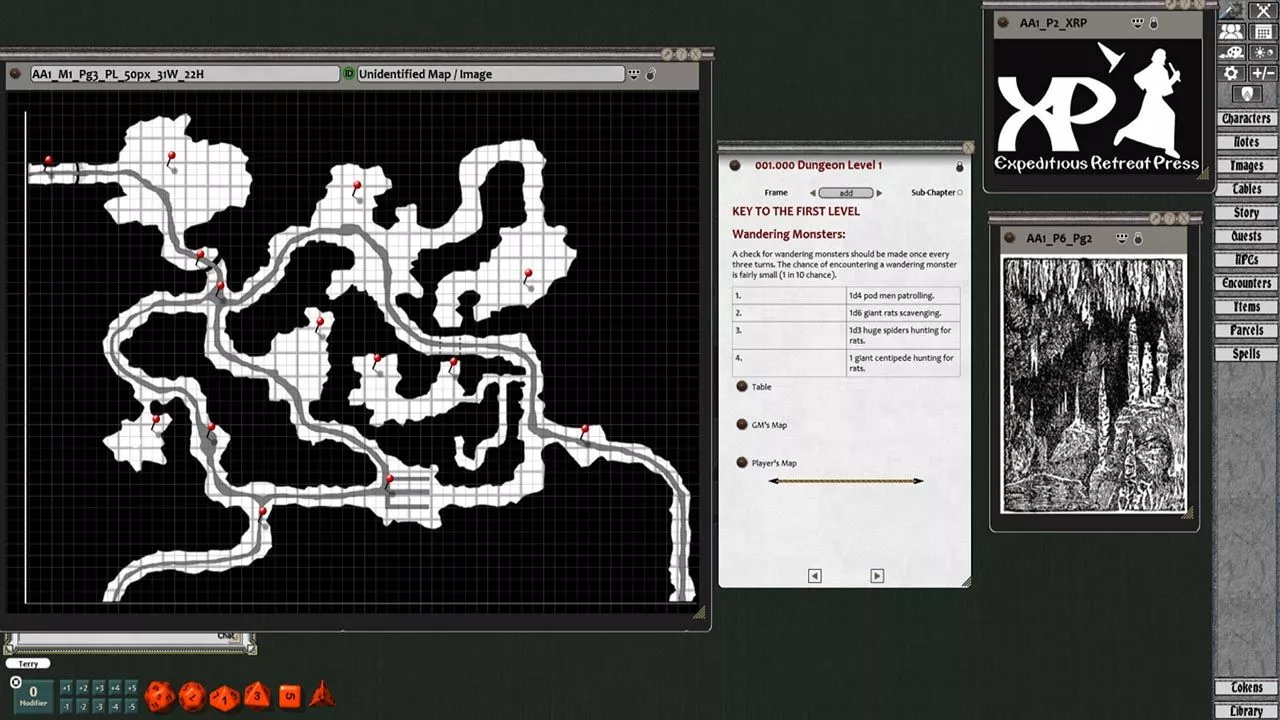1280x720 pixels.
Task: Go to next story page arrow
Action: coord(877,575)
